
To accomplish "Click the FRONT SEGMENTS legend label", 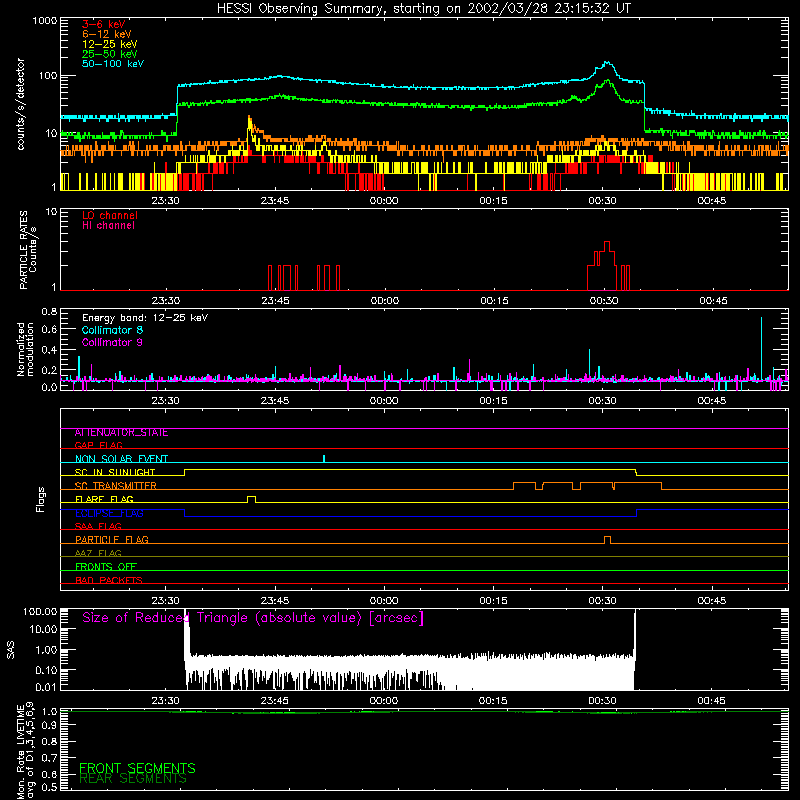I will [x=137, y=768].
